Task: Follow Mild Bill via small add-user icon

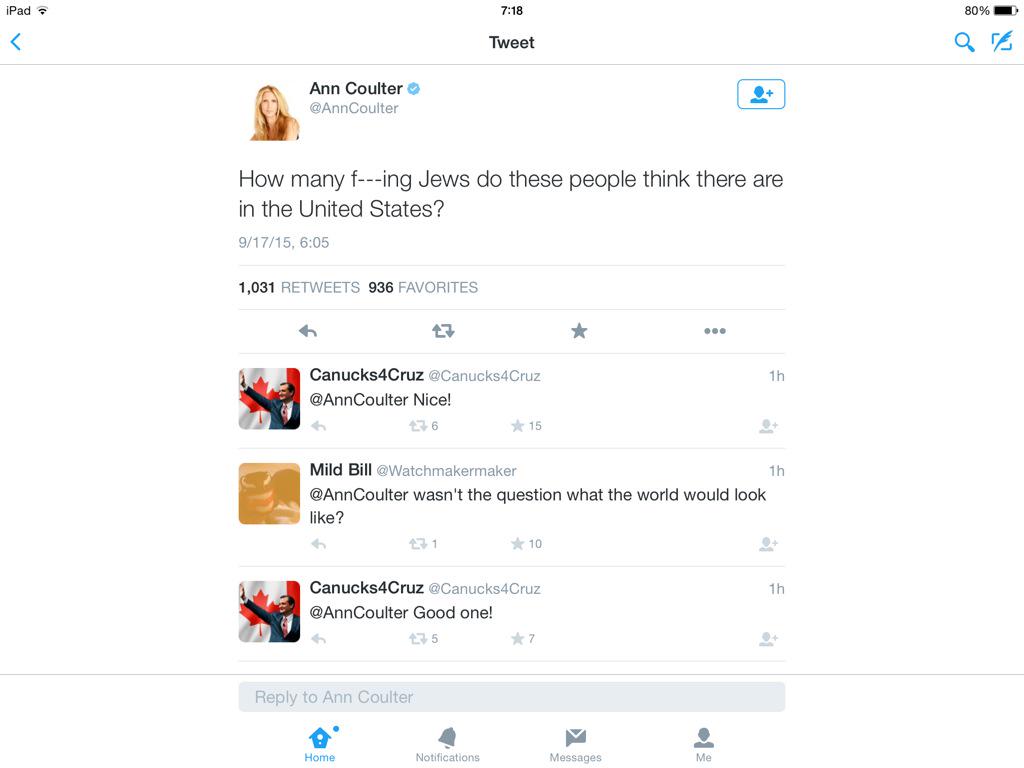Action: (x=769, y=543)
